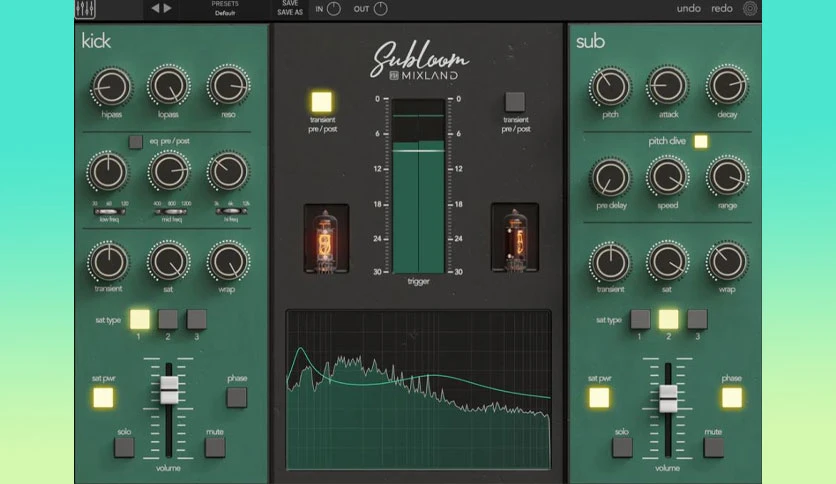Click the undo button
Image resolution: width=836 pixels, height=484 pixels.
point(688,9)
